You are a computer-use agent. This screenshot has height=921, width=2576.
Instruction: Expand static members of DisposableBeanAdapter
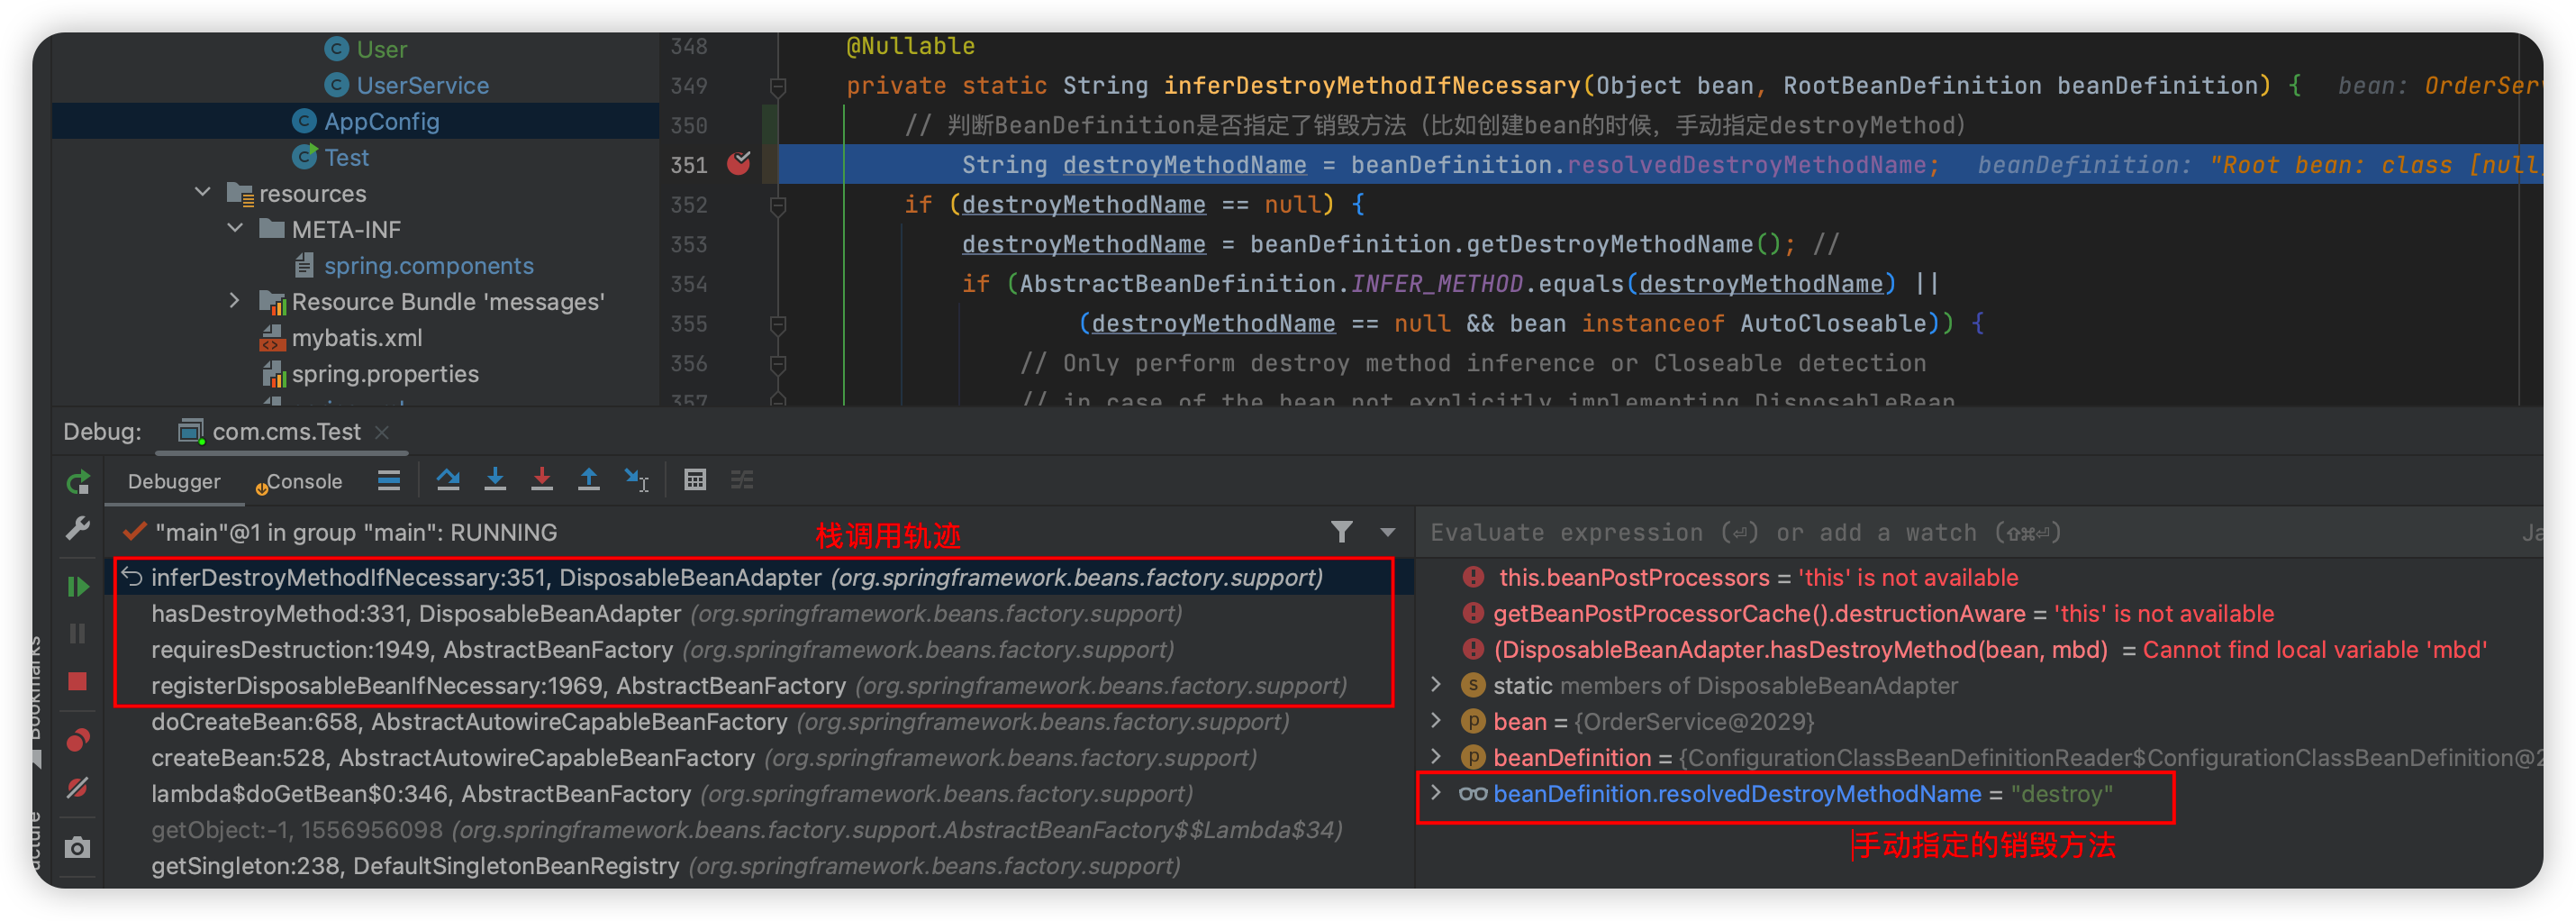pos(1437,685)
